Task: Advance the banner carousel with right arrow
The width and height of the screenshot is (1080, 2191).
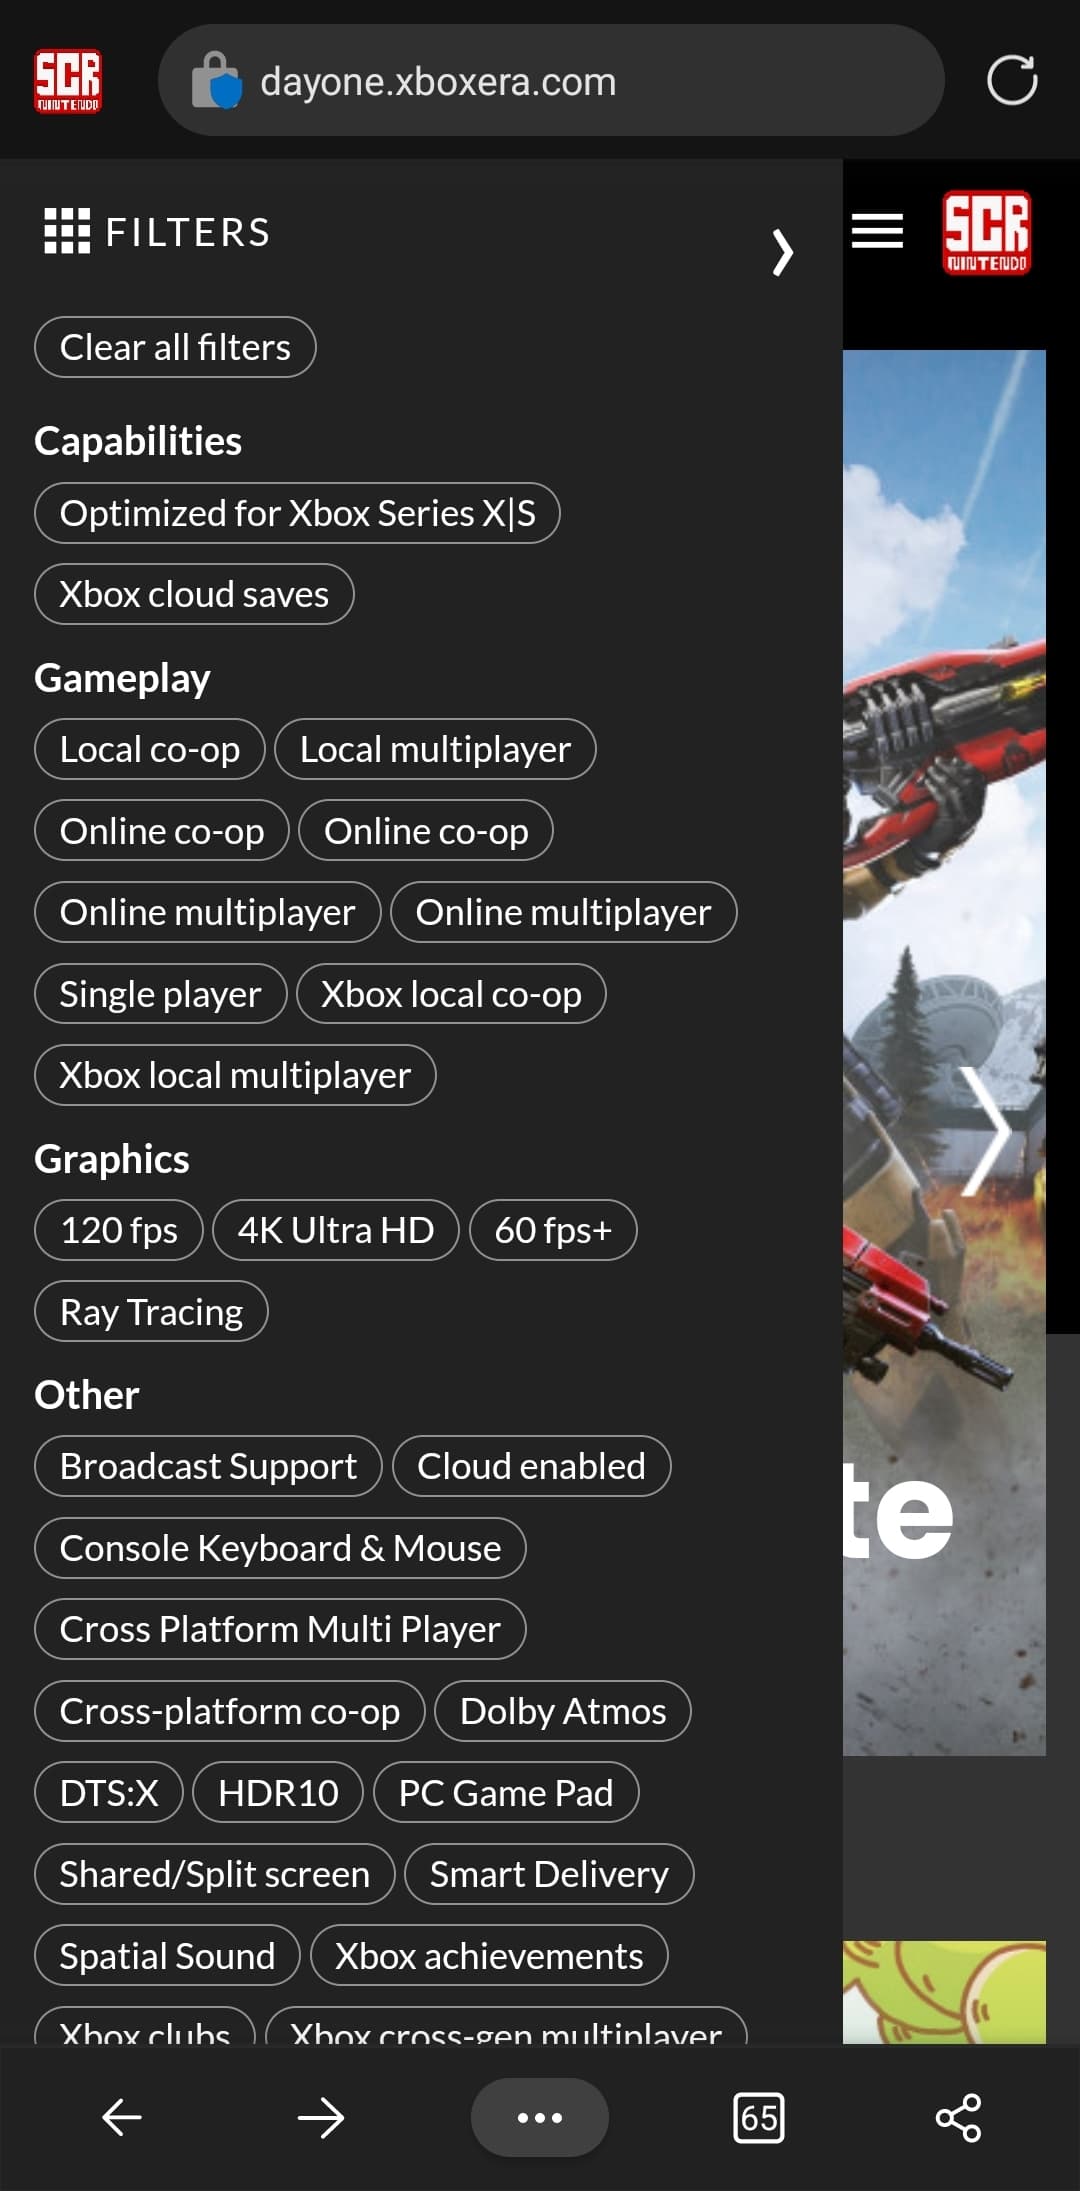Action: 985,1130
